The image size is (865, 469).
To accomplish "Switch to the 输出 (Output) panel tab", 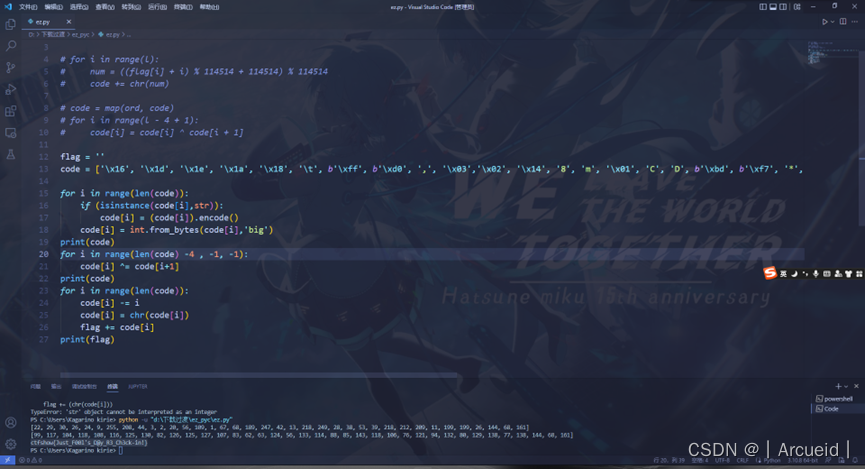I will pyautogui.click(x=56, y=386).
